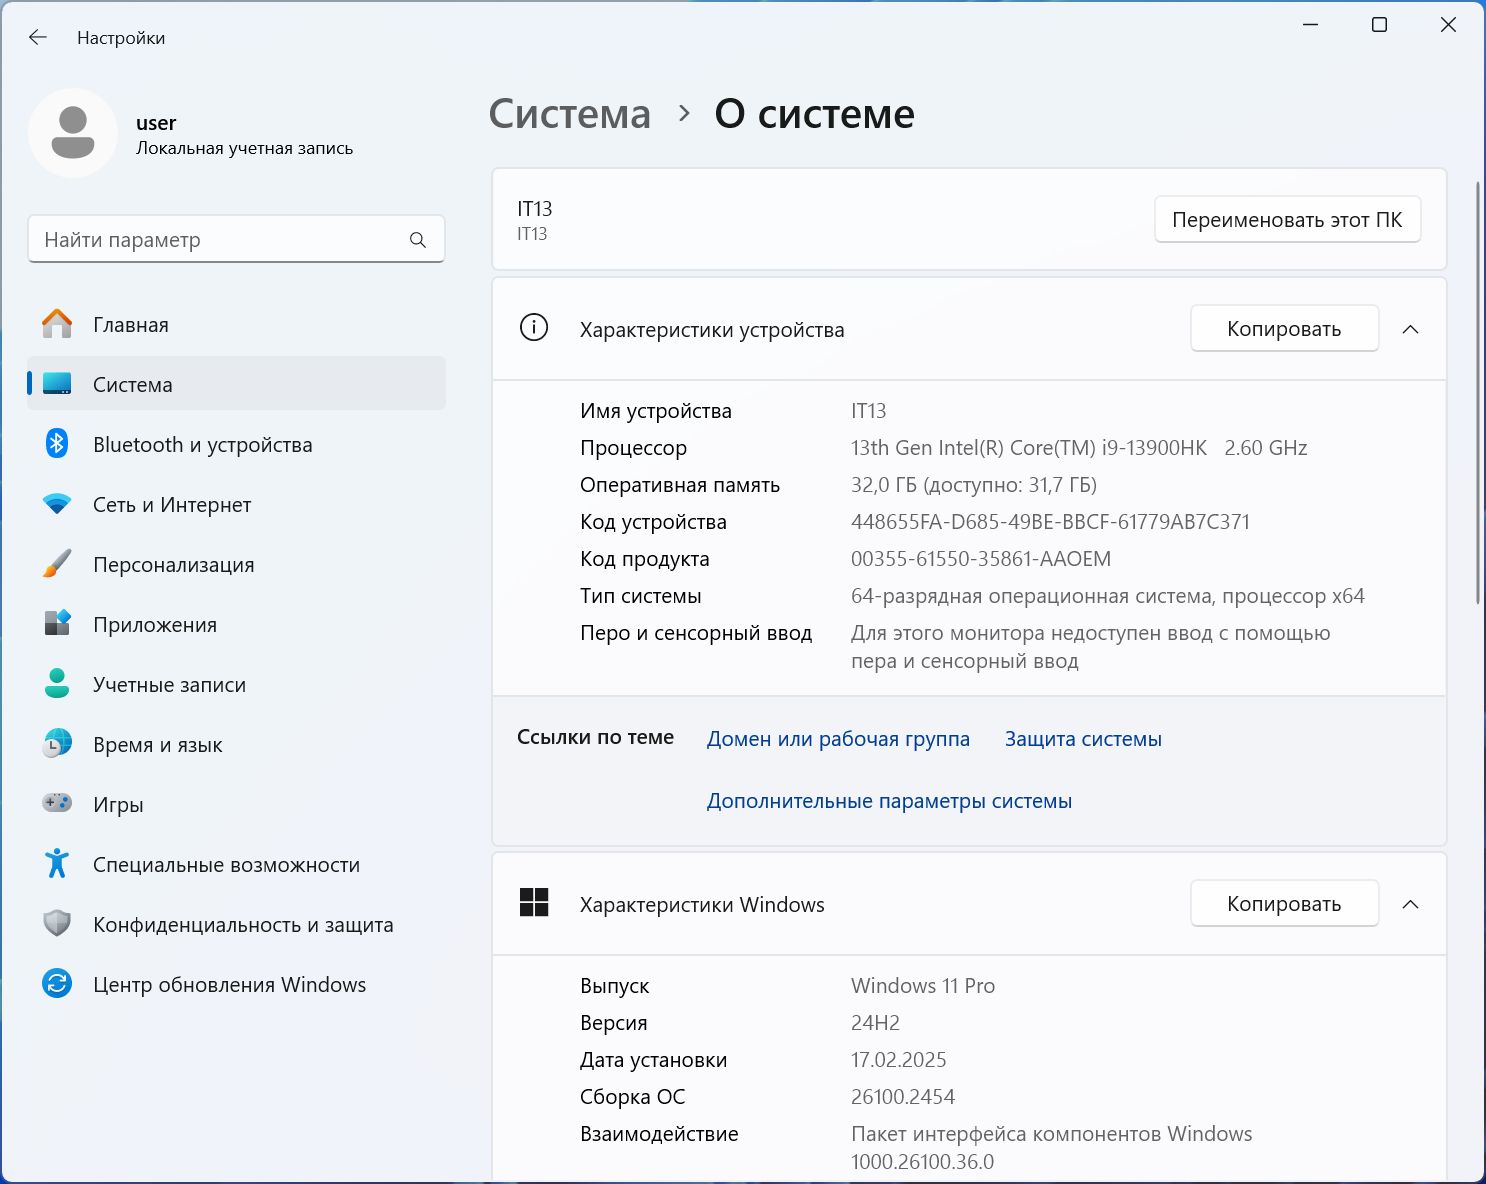The width and height of the screenshot is (1486, 1184).
Task: Open Bluetooth и устройства settings
Action: click(236, 444)
